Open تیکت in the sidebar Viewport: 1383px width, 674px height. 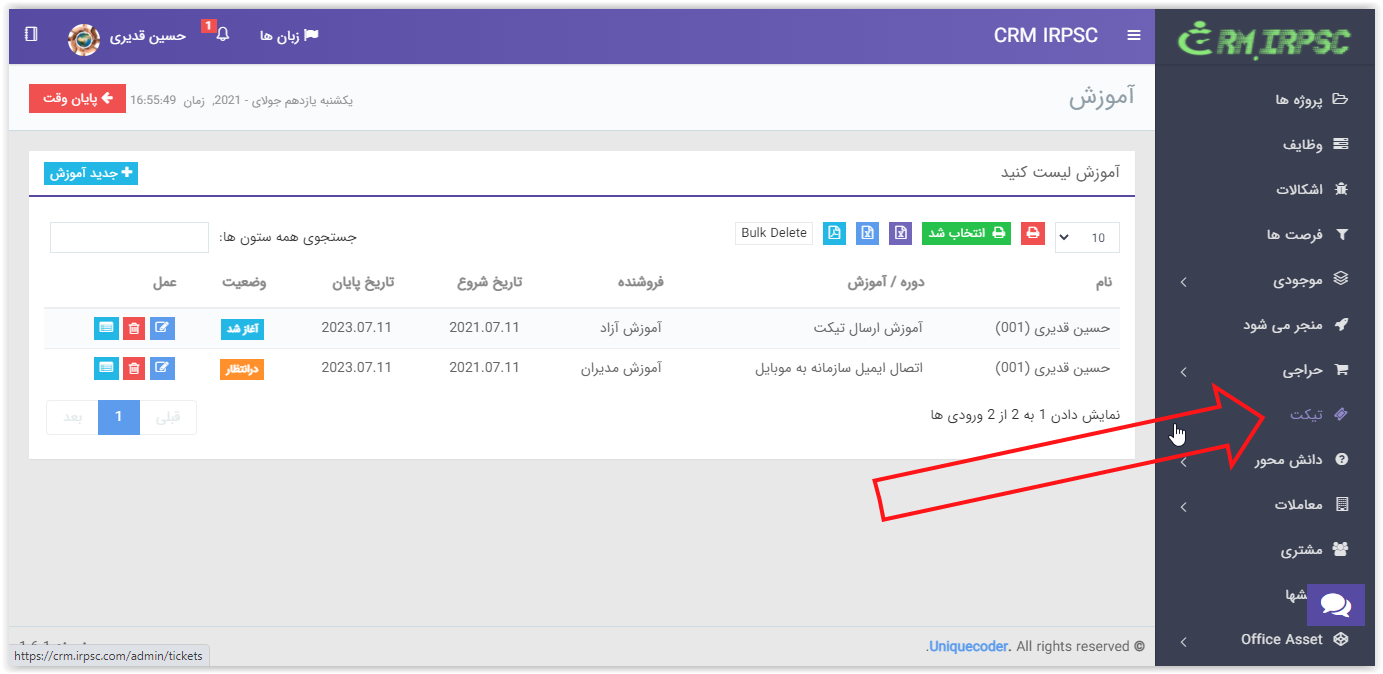[1306, 414]
